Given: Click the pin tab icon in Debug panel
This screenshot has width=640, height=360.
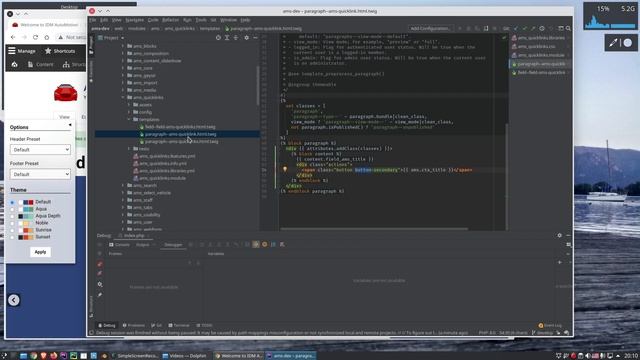Looking at the screenshot, I should point(100,295).
